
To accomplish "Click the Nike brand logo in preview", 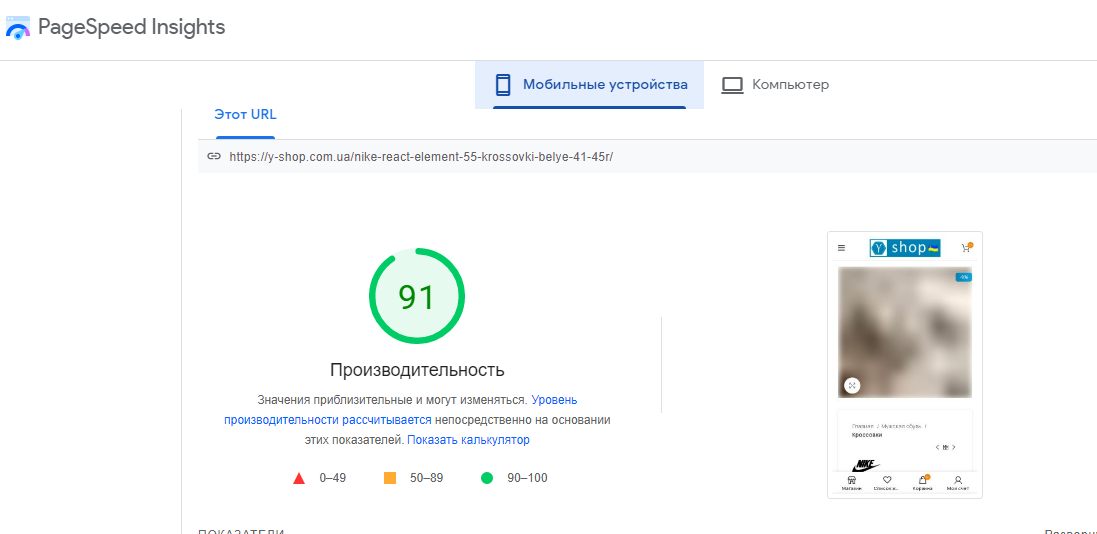I will pos(865,465).
